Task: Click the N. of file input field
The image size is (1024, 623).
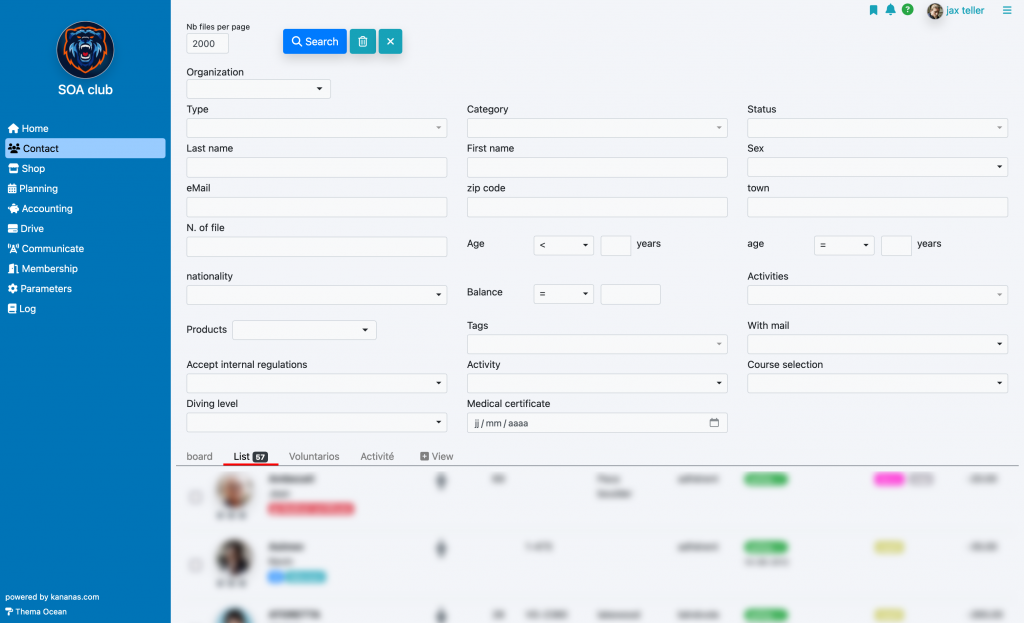Action: point(317,246)
